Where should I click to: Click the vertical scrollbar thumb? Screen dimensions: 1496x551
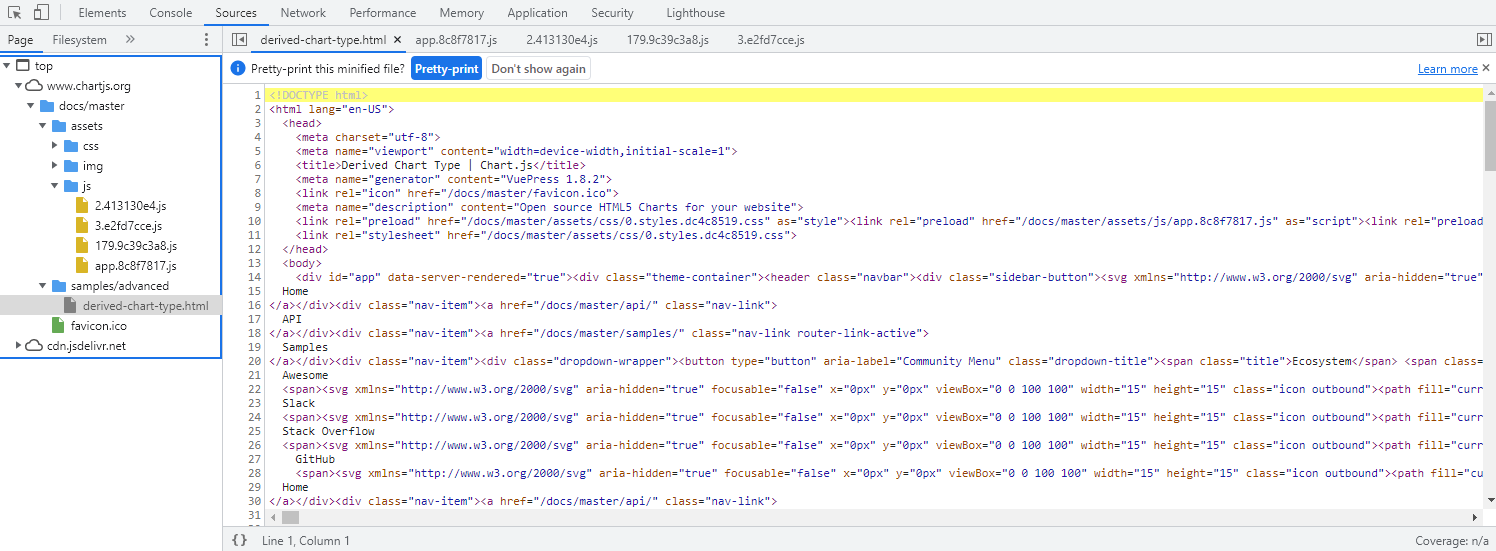1489,134
